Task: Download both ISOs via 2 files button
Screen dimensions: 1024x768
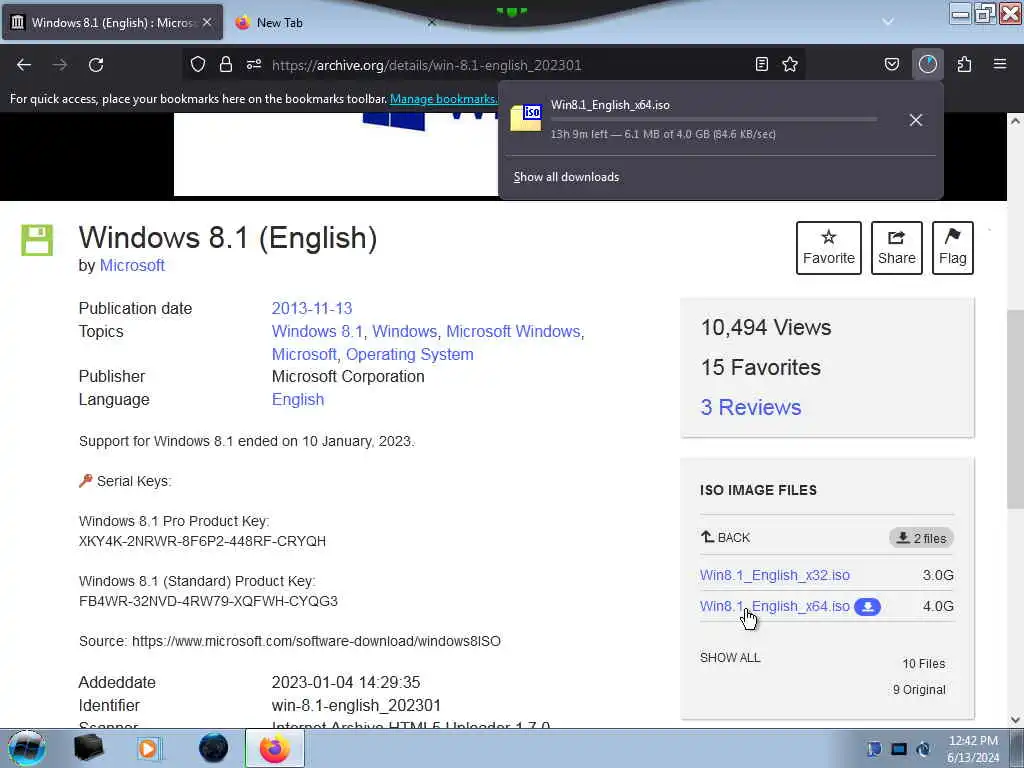Action: (x=921, y=538)
